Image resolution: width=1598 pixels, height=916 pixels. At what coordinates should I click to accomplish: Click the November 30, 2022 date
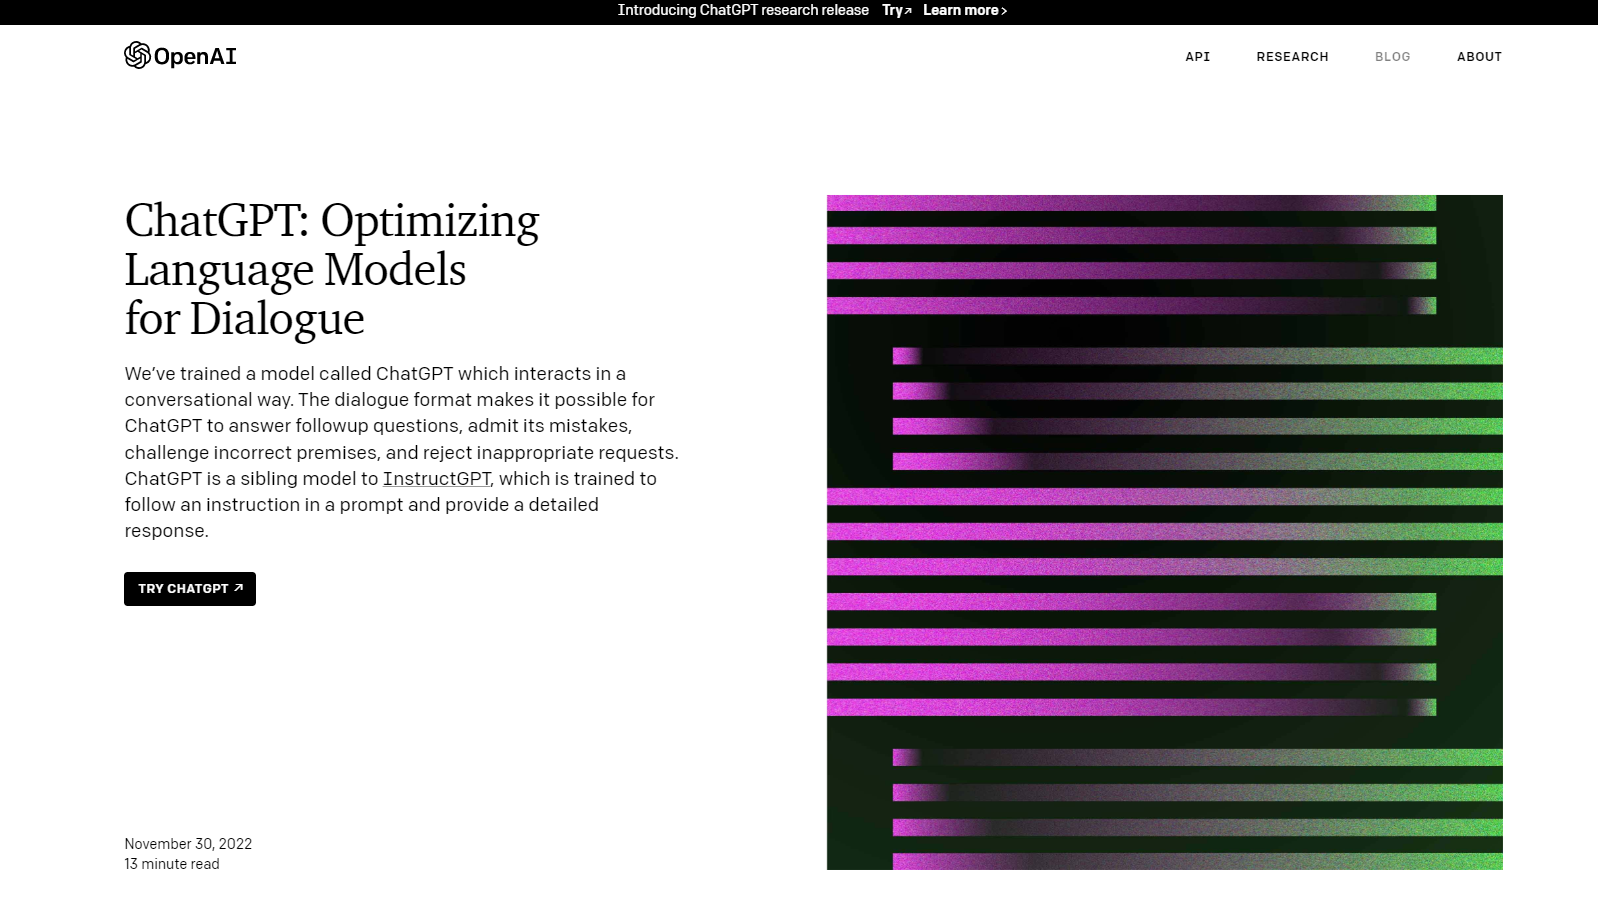click(188, 844)
